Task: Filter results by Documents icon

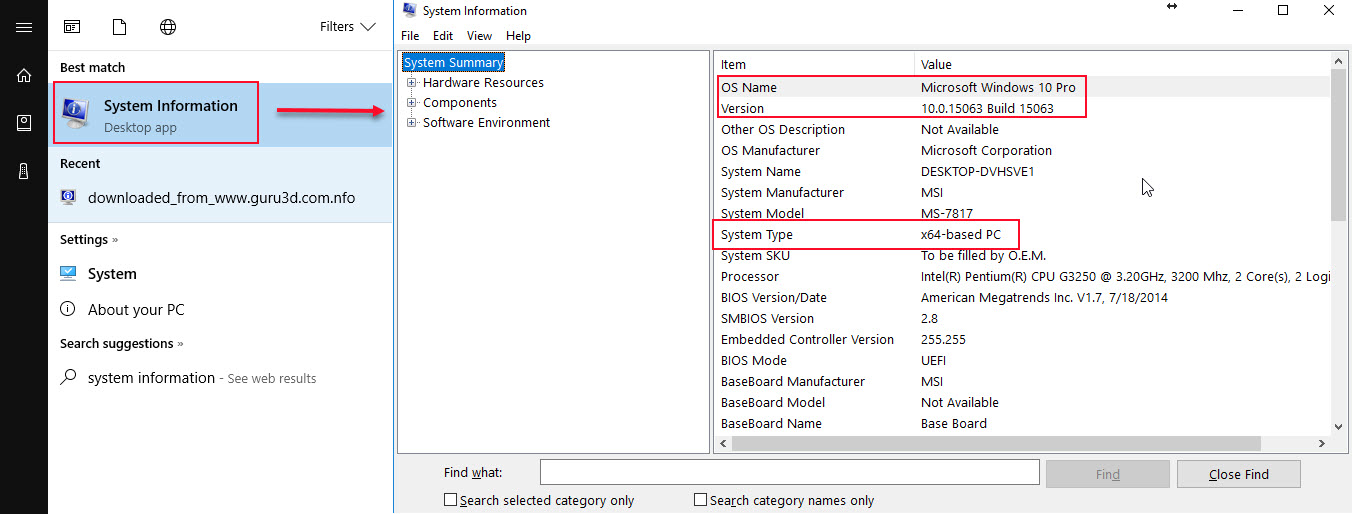Action: (x=120, y=27)
